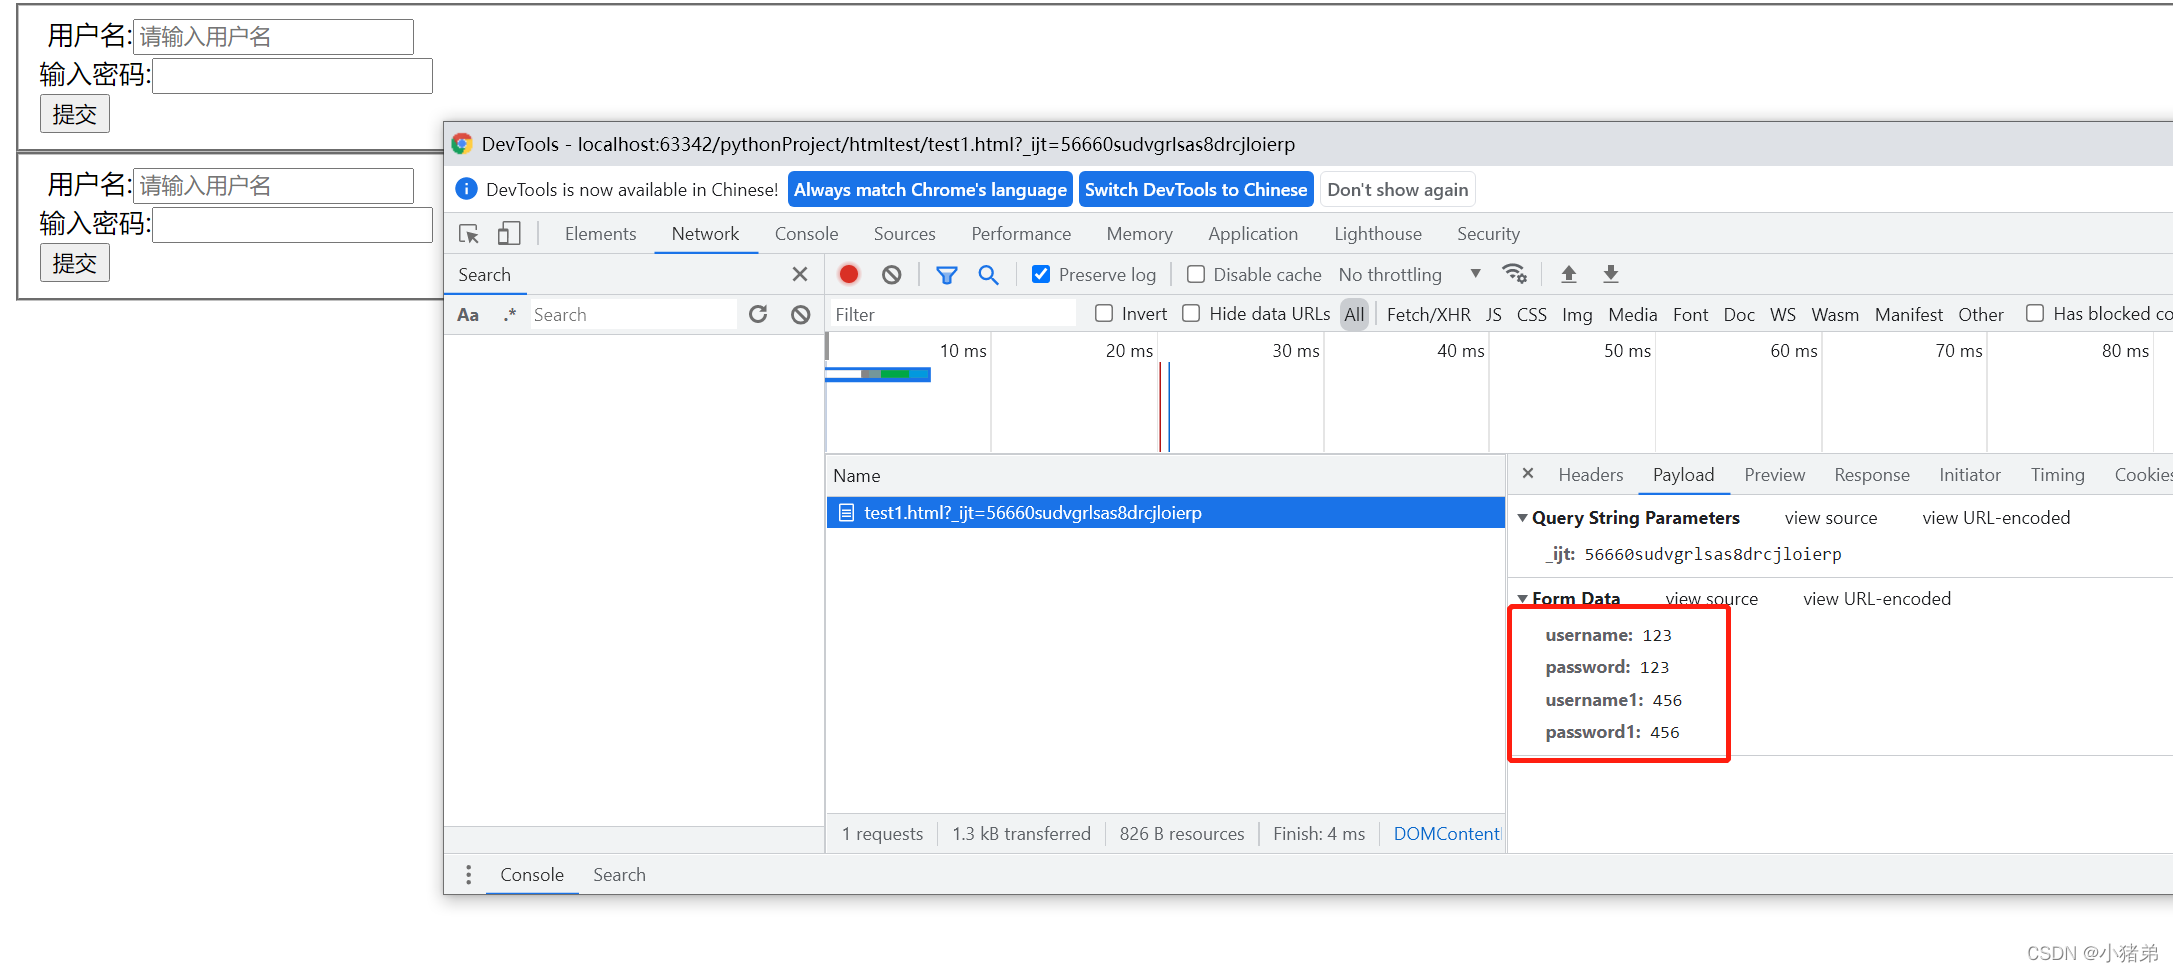Screen dimensions: 2173x972
Task: Open the Lighthouse tab
Action: [1378, 234]
